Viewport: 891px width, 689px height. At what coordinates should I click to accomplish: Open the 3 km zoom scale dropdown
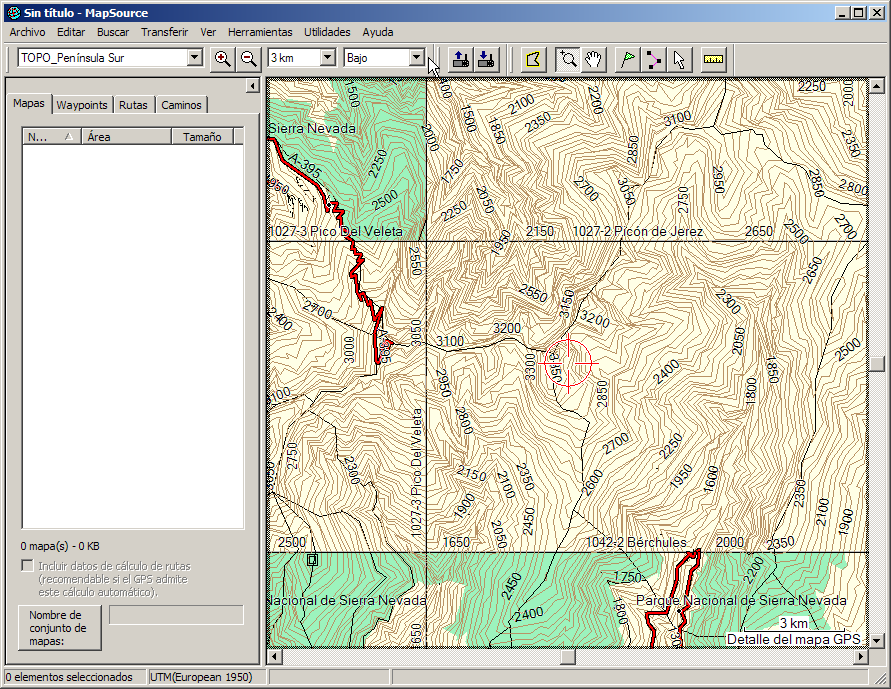point(328,57)
